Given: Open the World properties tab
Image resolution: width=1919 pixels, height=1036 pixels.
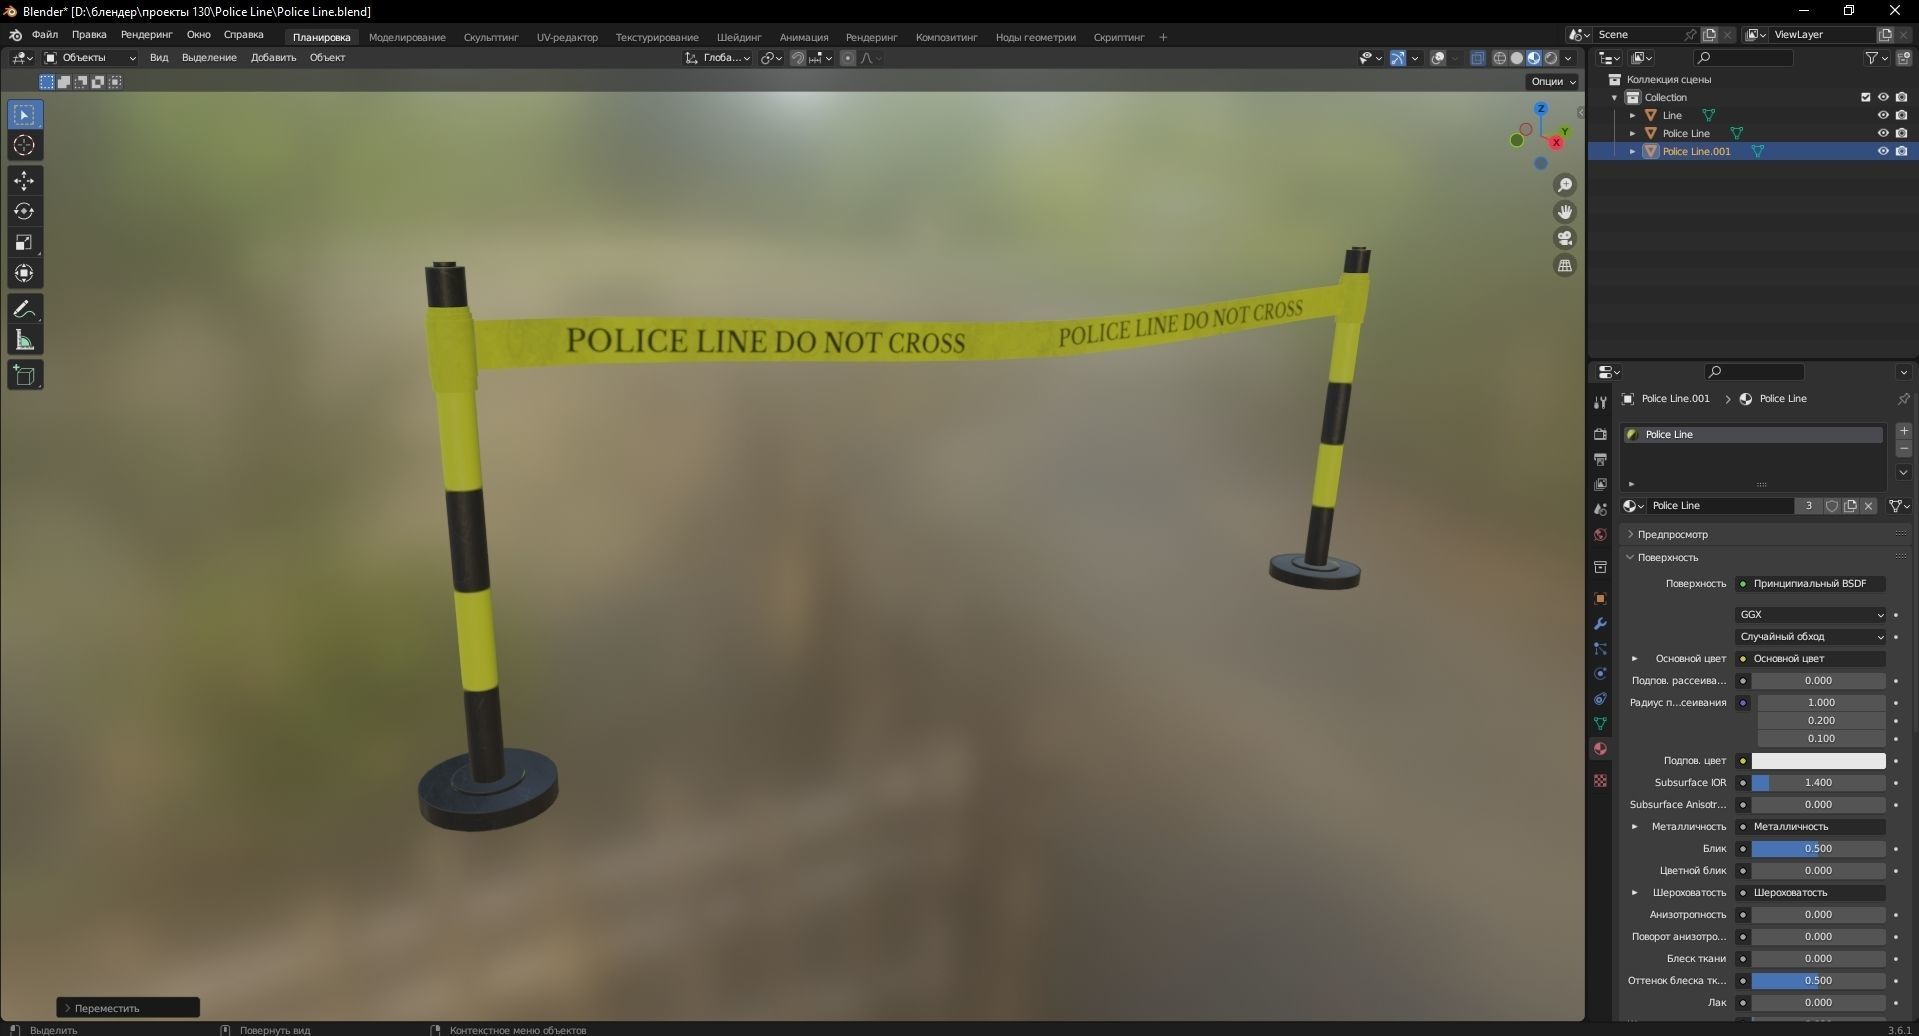Looking at the screenshot, I should (1600, 534).
